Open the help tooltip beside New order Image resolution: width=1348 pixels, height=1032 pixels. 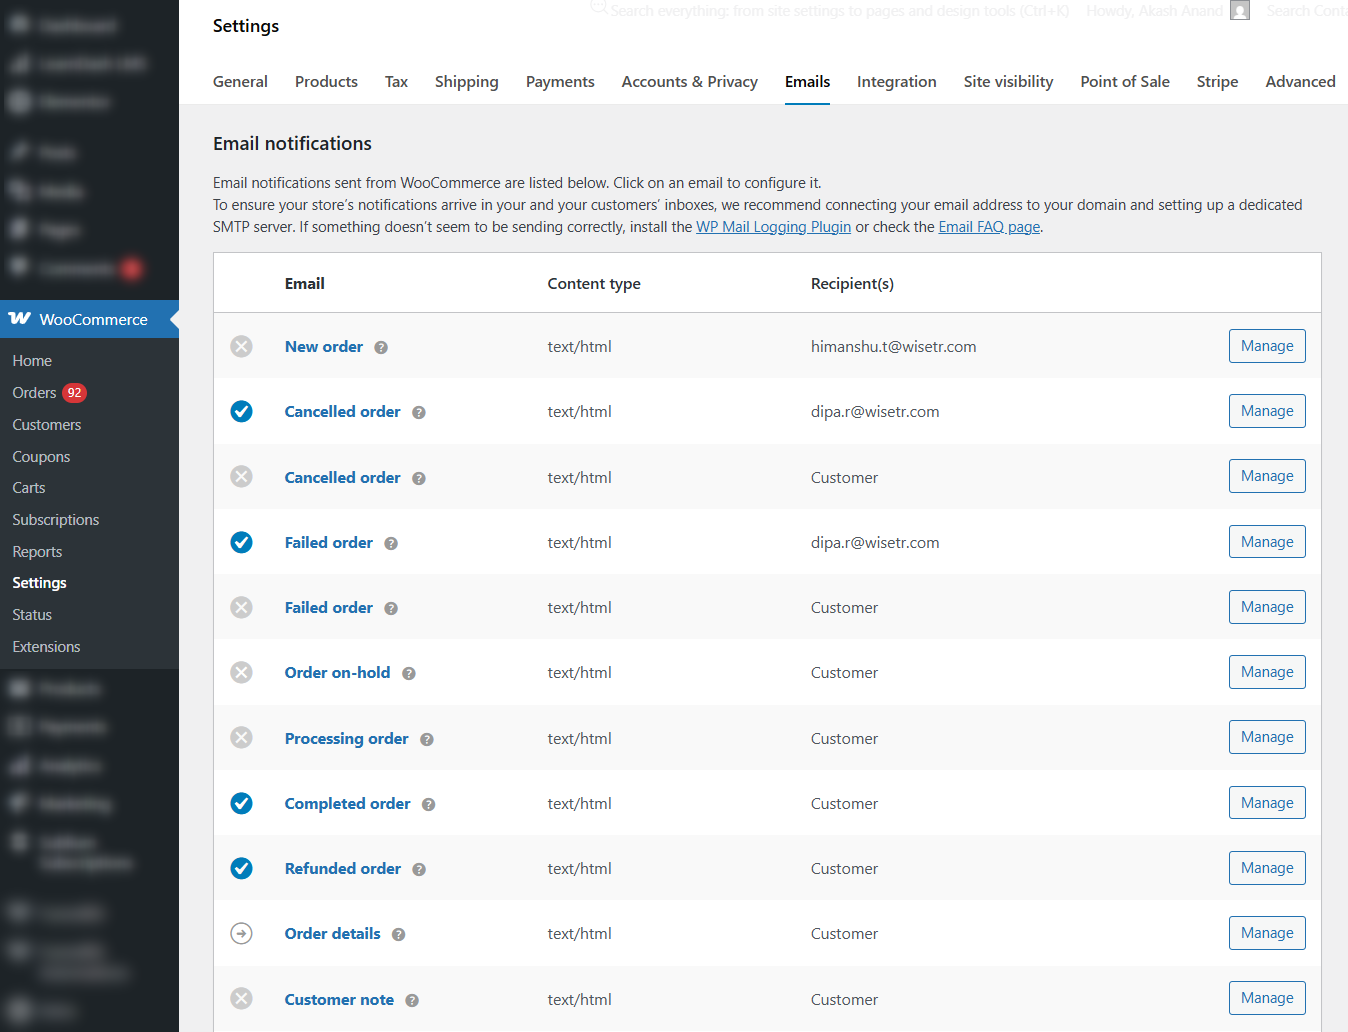tap(380, 347)
